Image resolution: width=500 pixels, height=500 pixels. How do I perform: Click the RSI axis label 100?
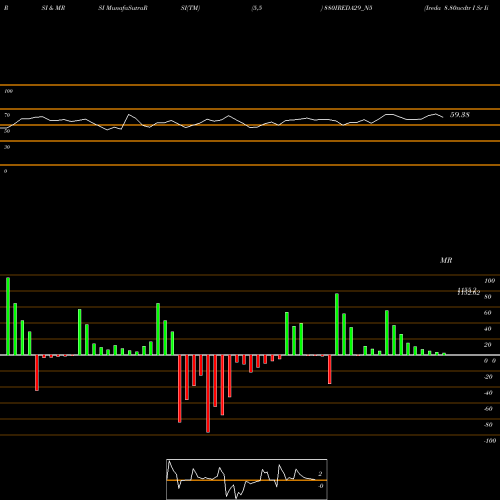[8, 91]
